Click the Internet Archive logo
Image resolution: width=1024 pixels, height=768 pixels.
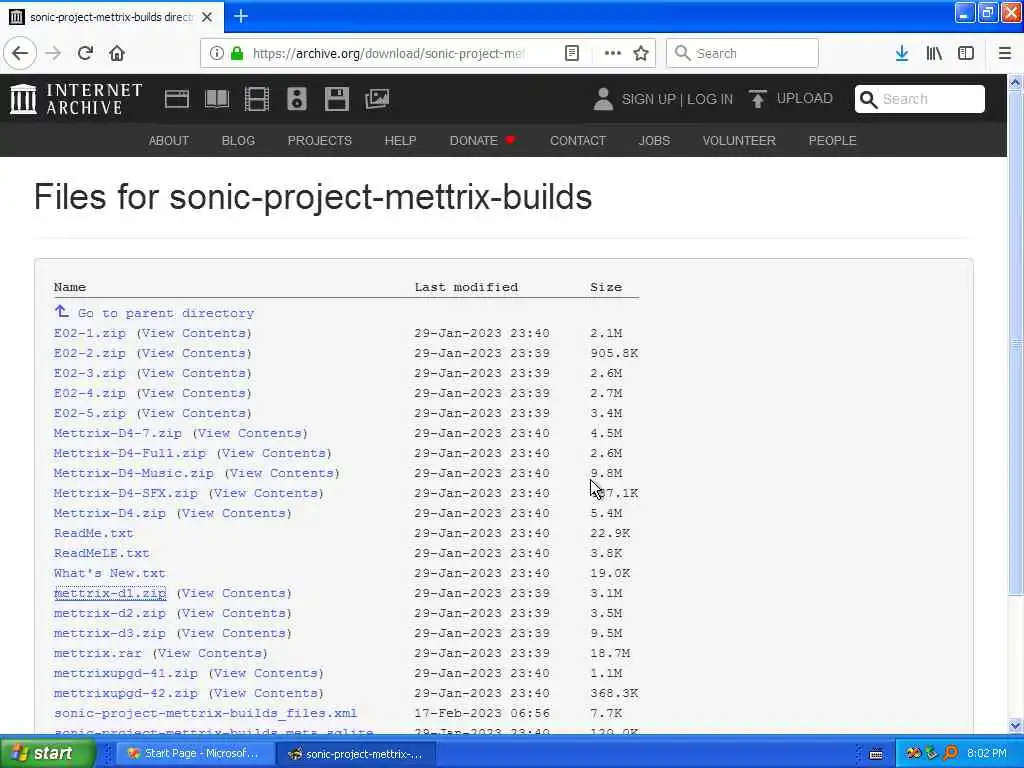76,99
